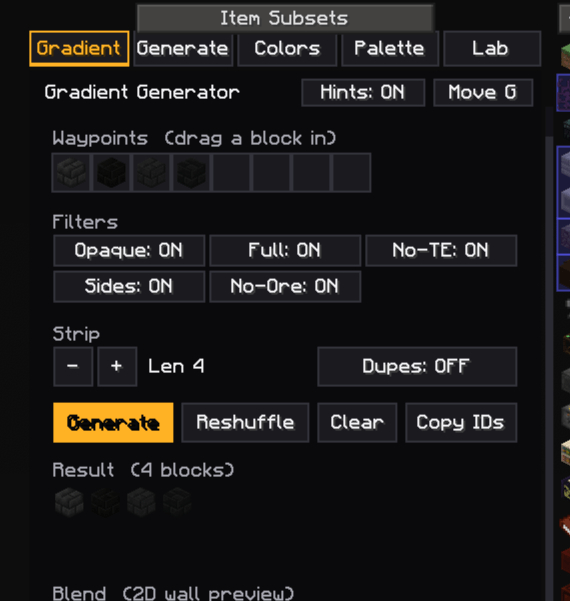Viewport: 570px width, 601px height.
Task: Click the fifth empty waypoint slot
Action: (x=231, y=173)
